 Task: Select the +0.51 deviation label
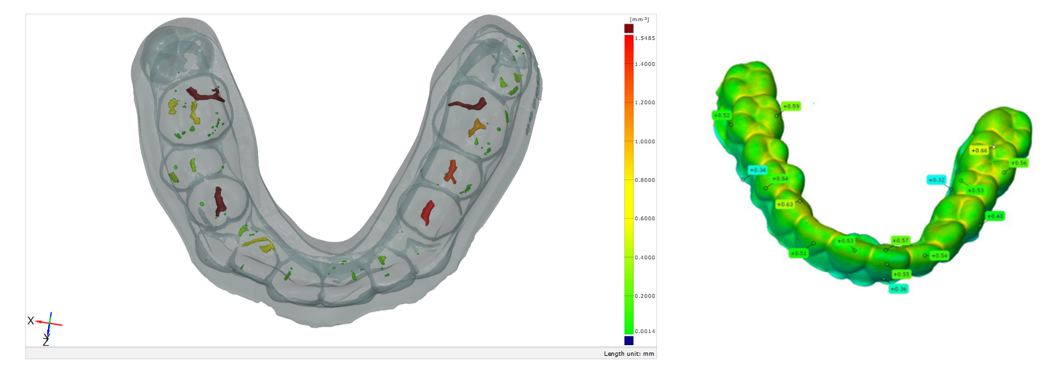[798, 254]
